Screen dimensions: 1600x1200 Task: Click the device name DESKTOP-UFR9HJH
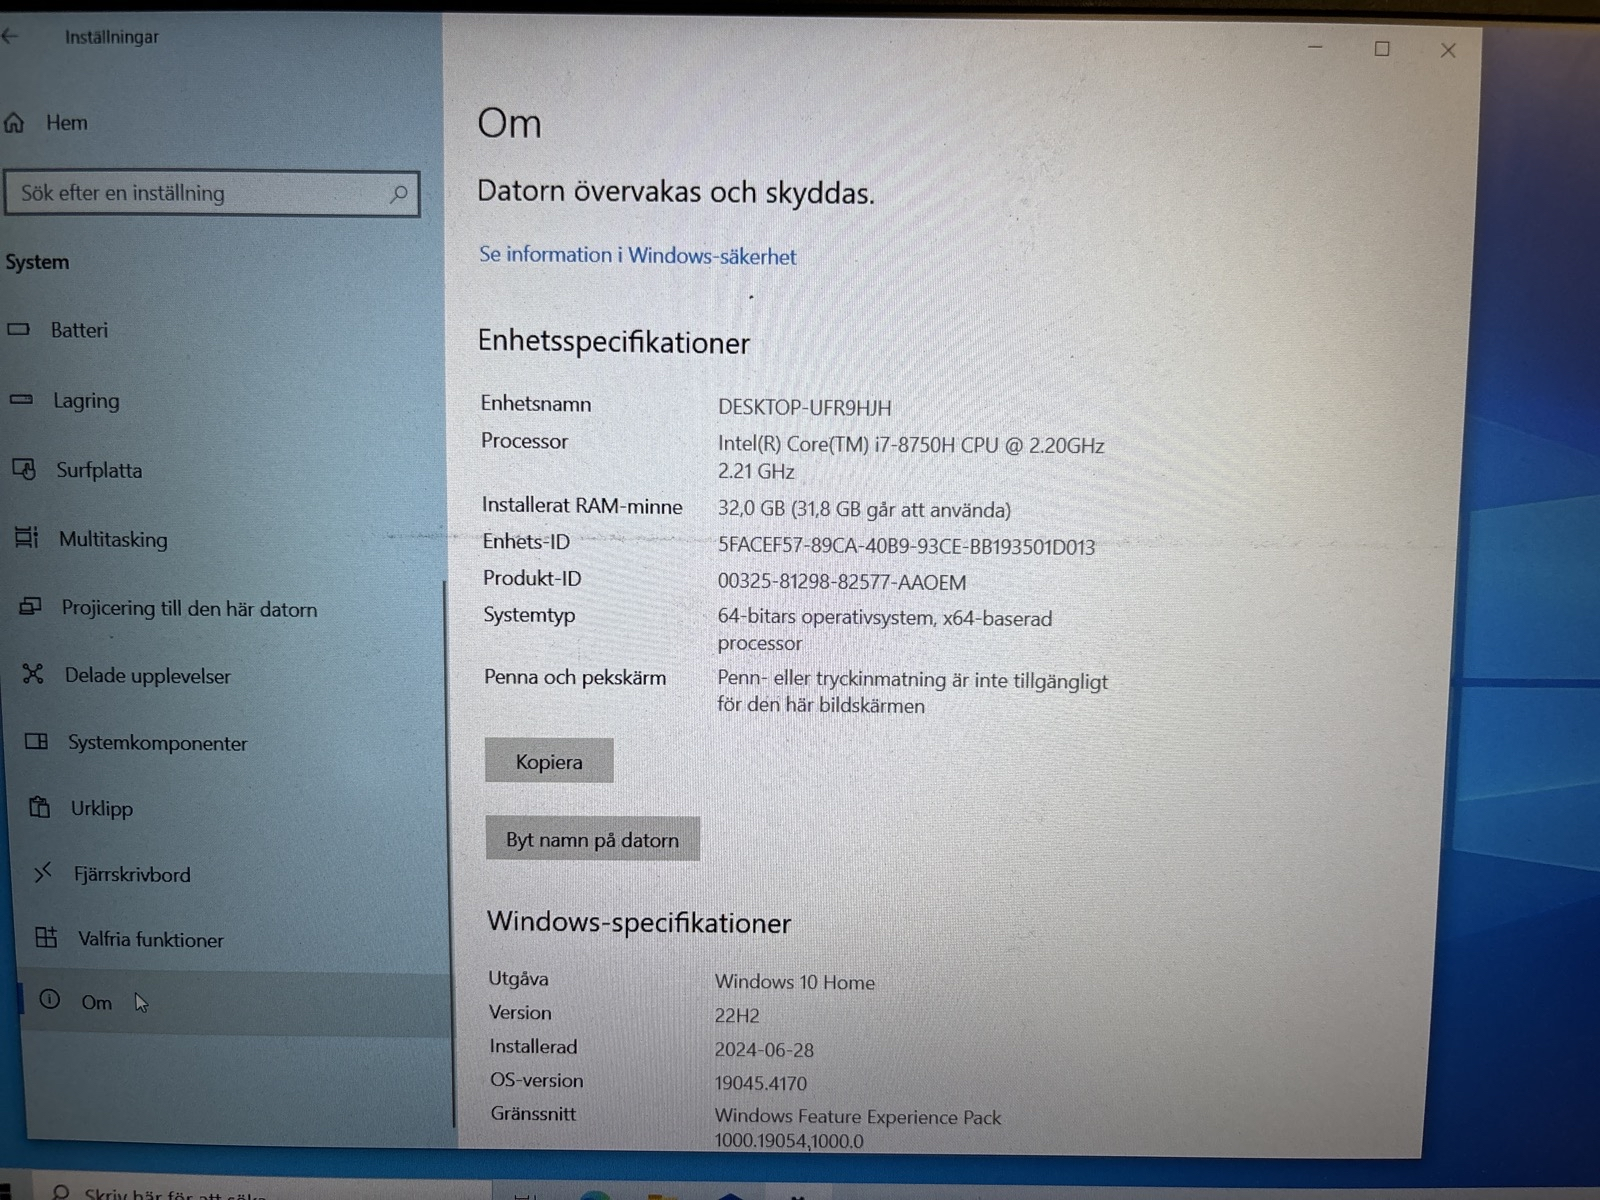(804, 407)
